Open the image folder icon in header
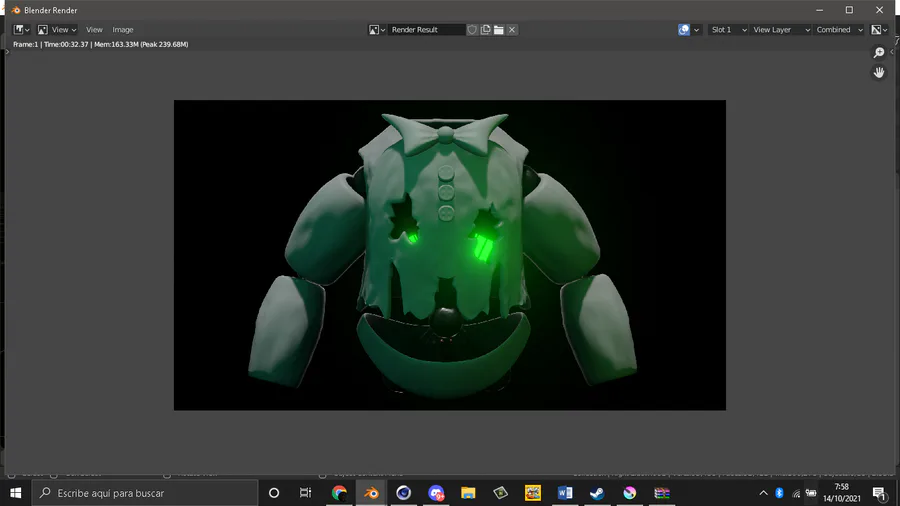The height and width of the screenshot is (506, 900). coord(499,30)
